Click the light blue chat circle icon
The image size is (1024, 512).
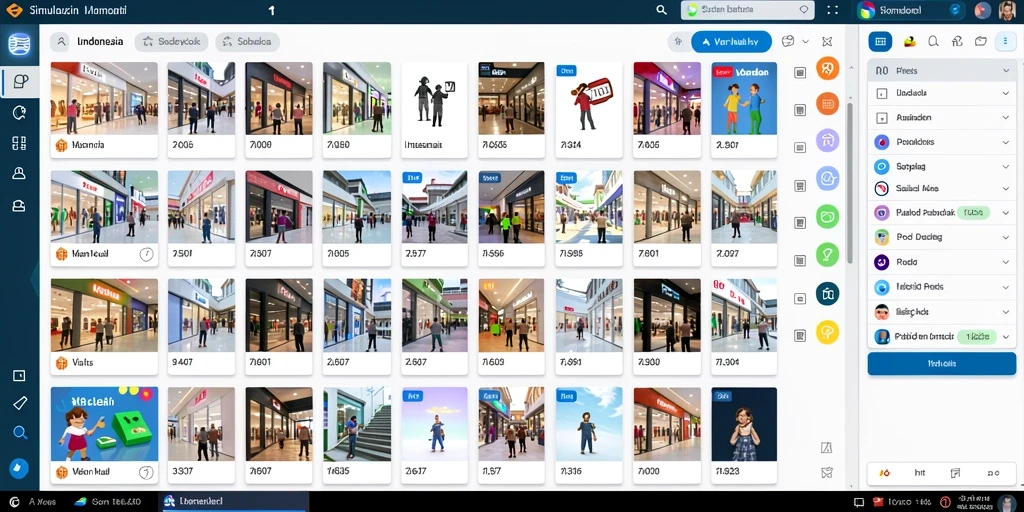point(827,178)
